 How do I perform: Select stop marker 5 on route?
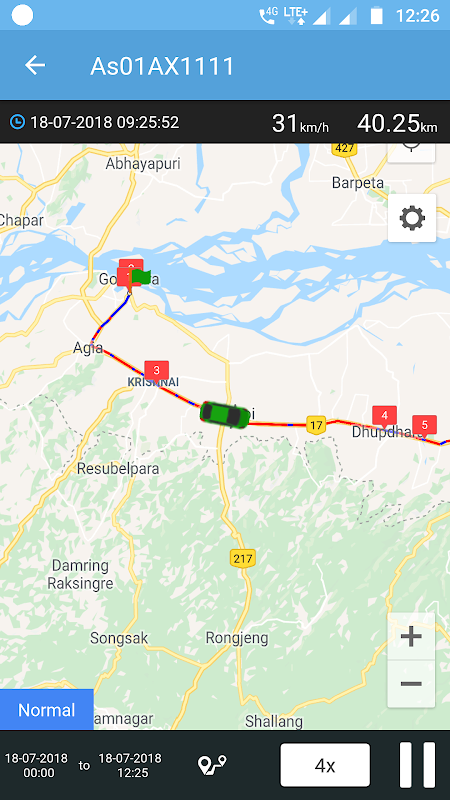coord(424,426)
